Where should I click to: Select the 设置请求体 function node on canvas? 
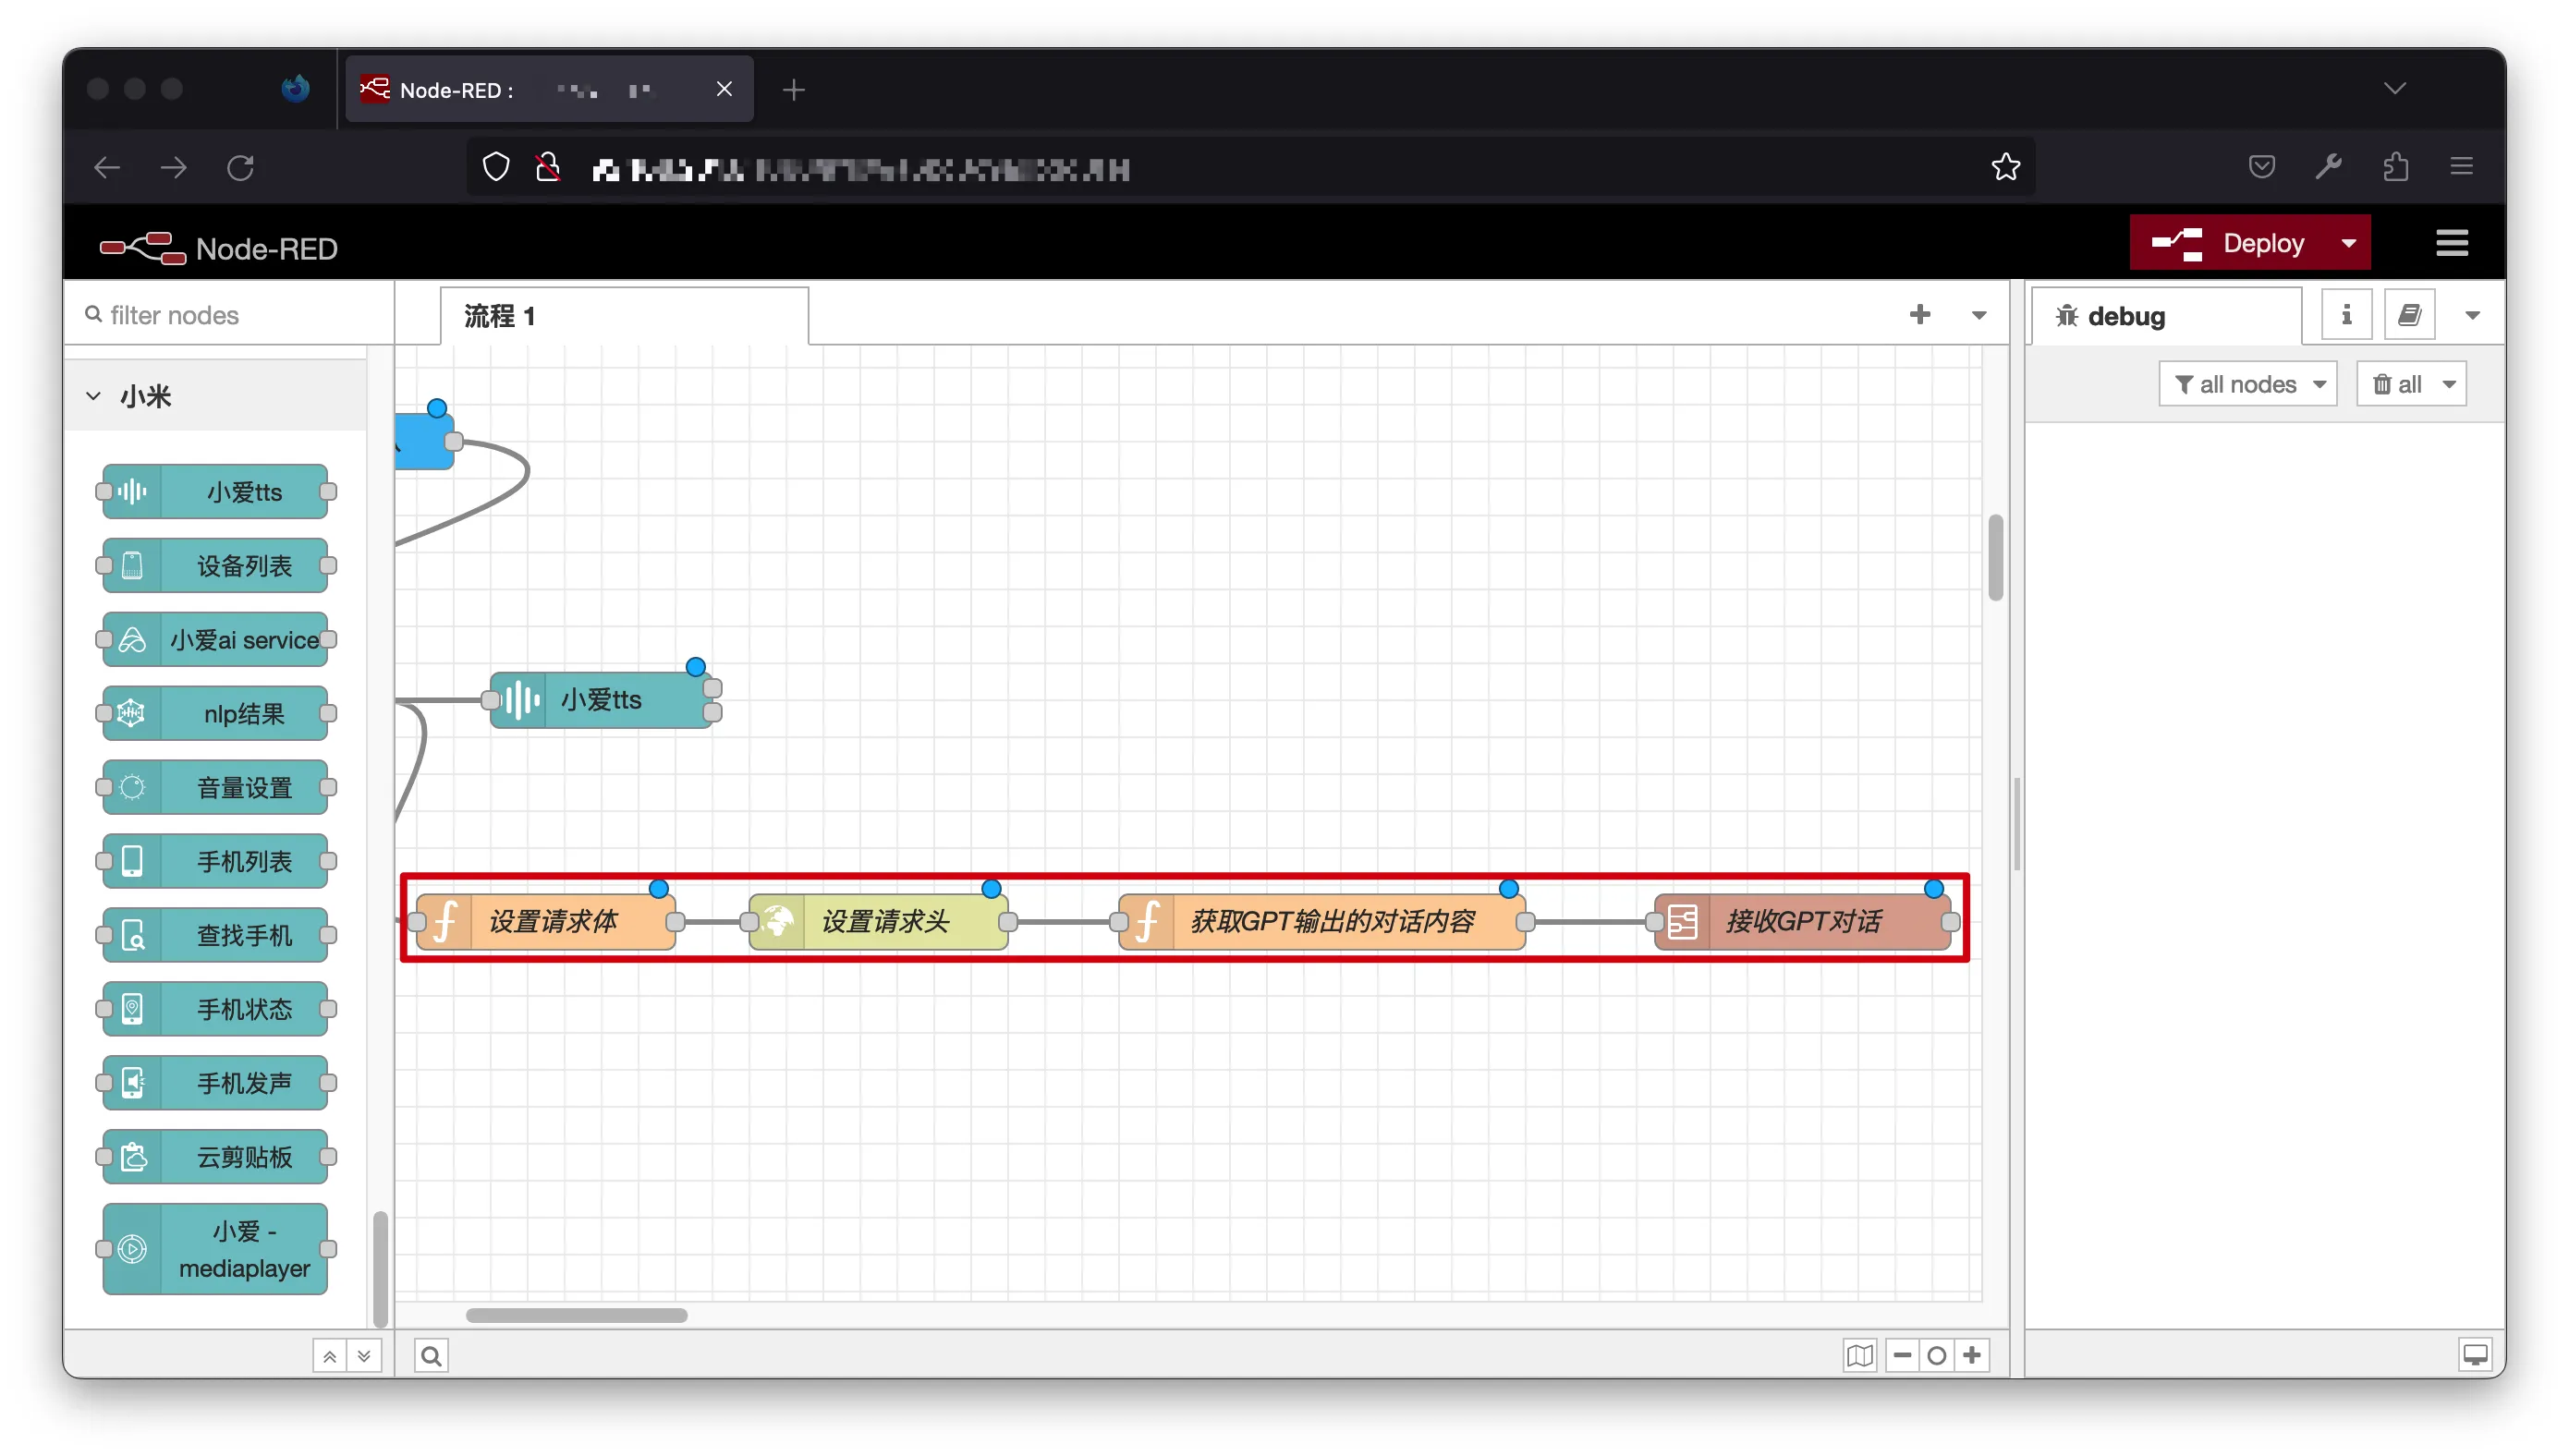coord(546,921)
